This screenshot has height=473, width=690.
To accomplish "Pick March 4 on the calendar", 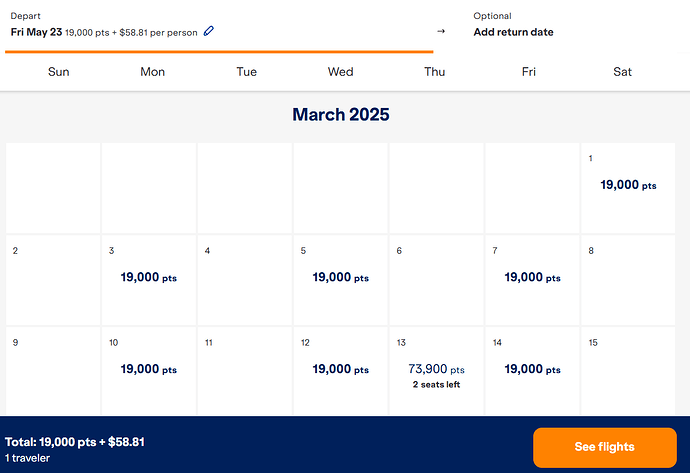I will pyautogui.click(x=245, y=280).
